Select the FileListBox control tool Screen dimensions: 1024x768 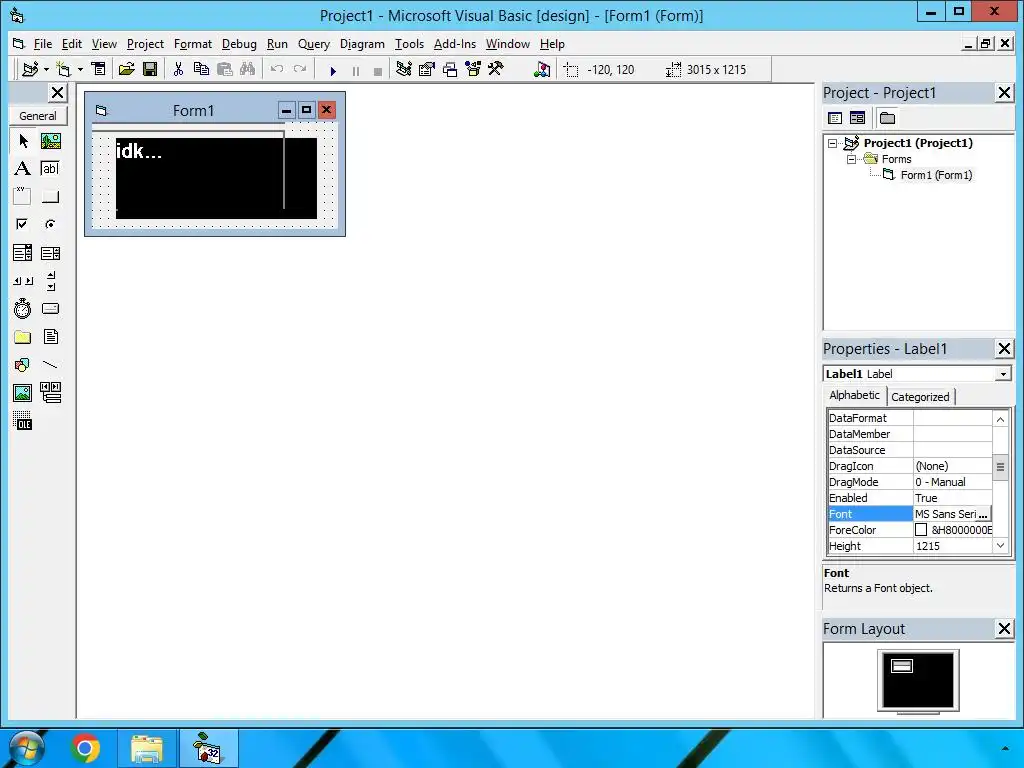[51, 337]
